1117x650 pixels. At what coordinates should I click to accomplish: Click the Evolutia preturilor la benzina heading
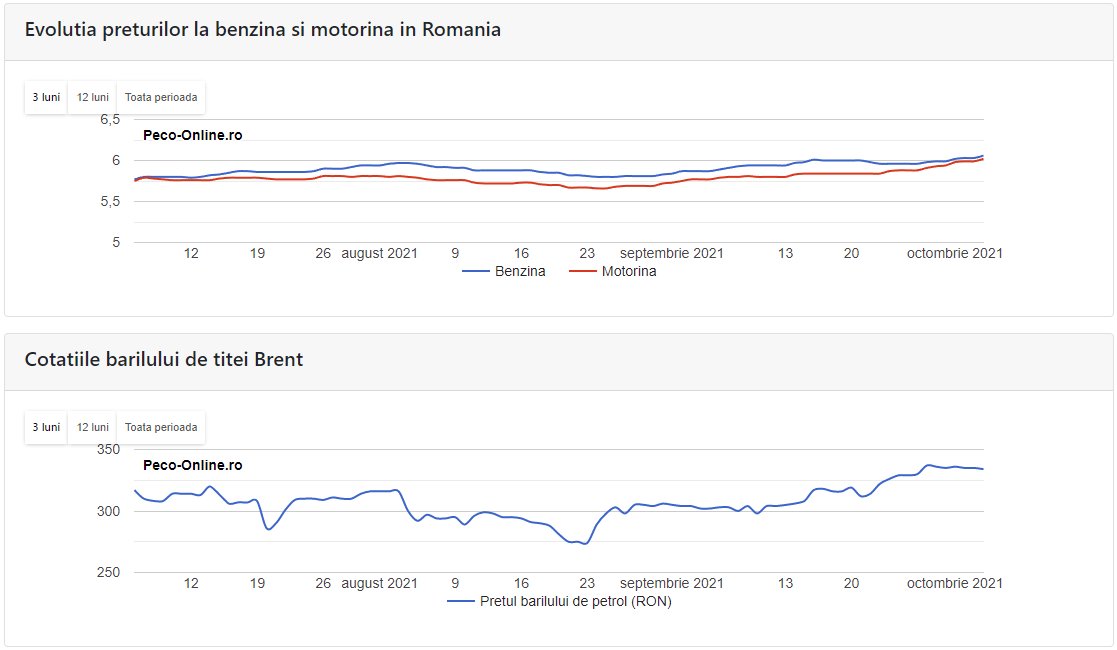263,30
